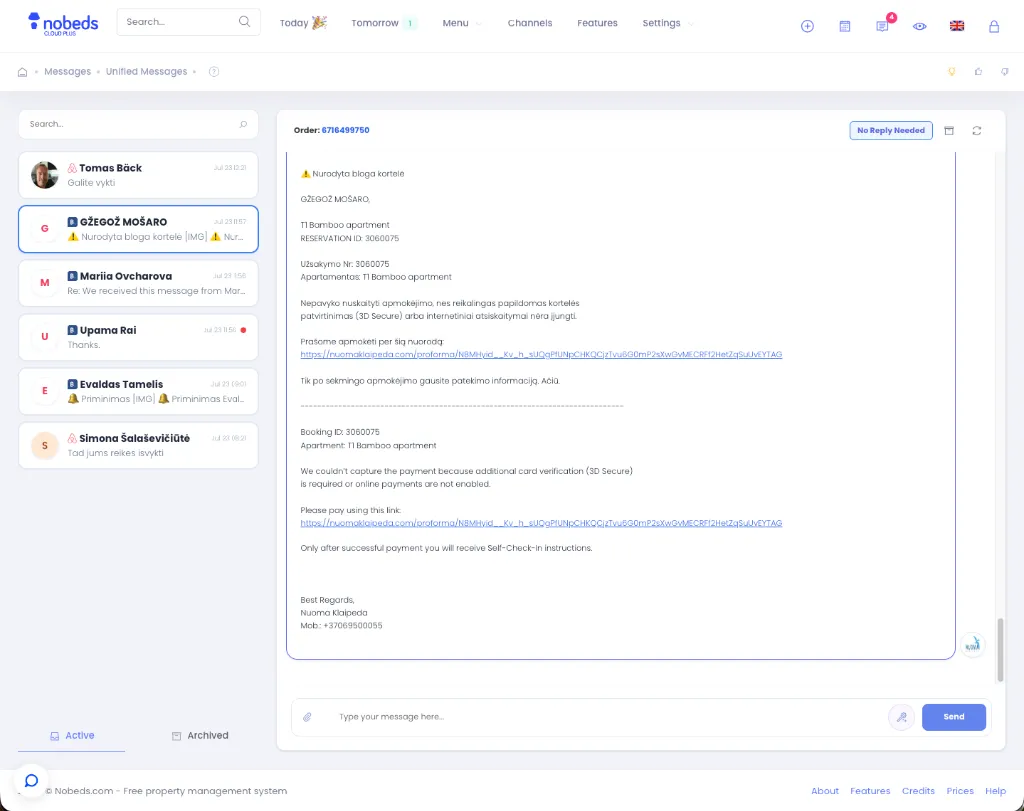
Task: Open the Help footer link
Action: [x=995, y=791]
